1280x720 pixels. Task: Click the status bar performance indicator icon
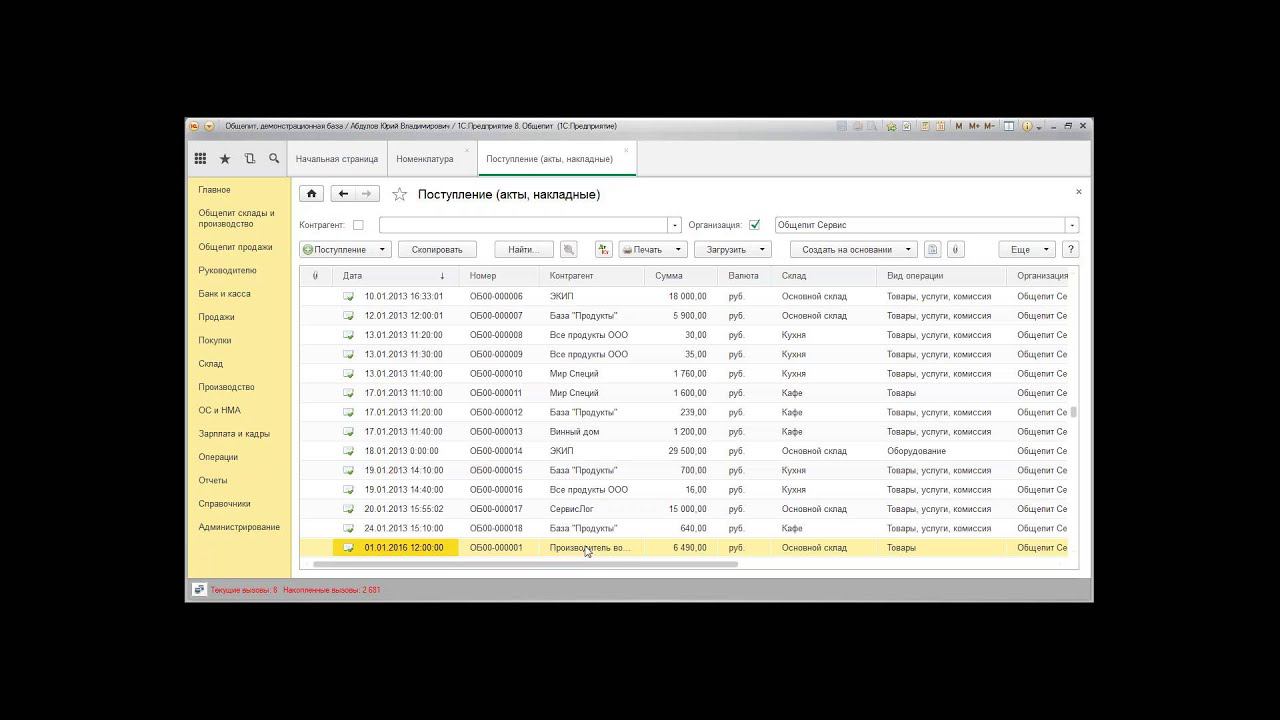(199, 590)
